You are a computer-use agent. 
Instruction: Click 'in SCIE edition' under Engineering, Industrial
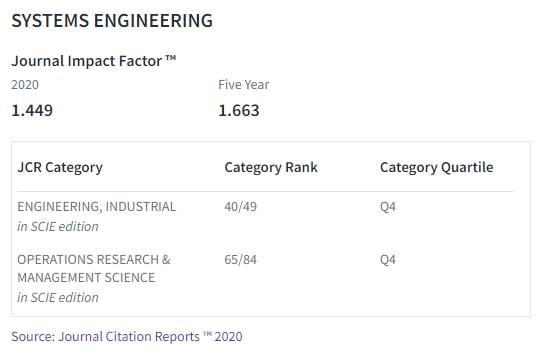58,227
